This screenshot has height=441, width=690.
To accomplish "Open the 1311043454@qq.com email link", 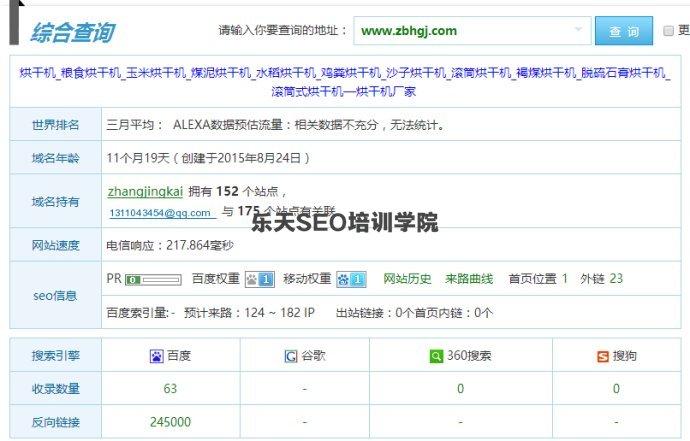I will point(162,213).
